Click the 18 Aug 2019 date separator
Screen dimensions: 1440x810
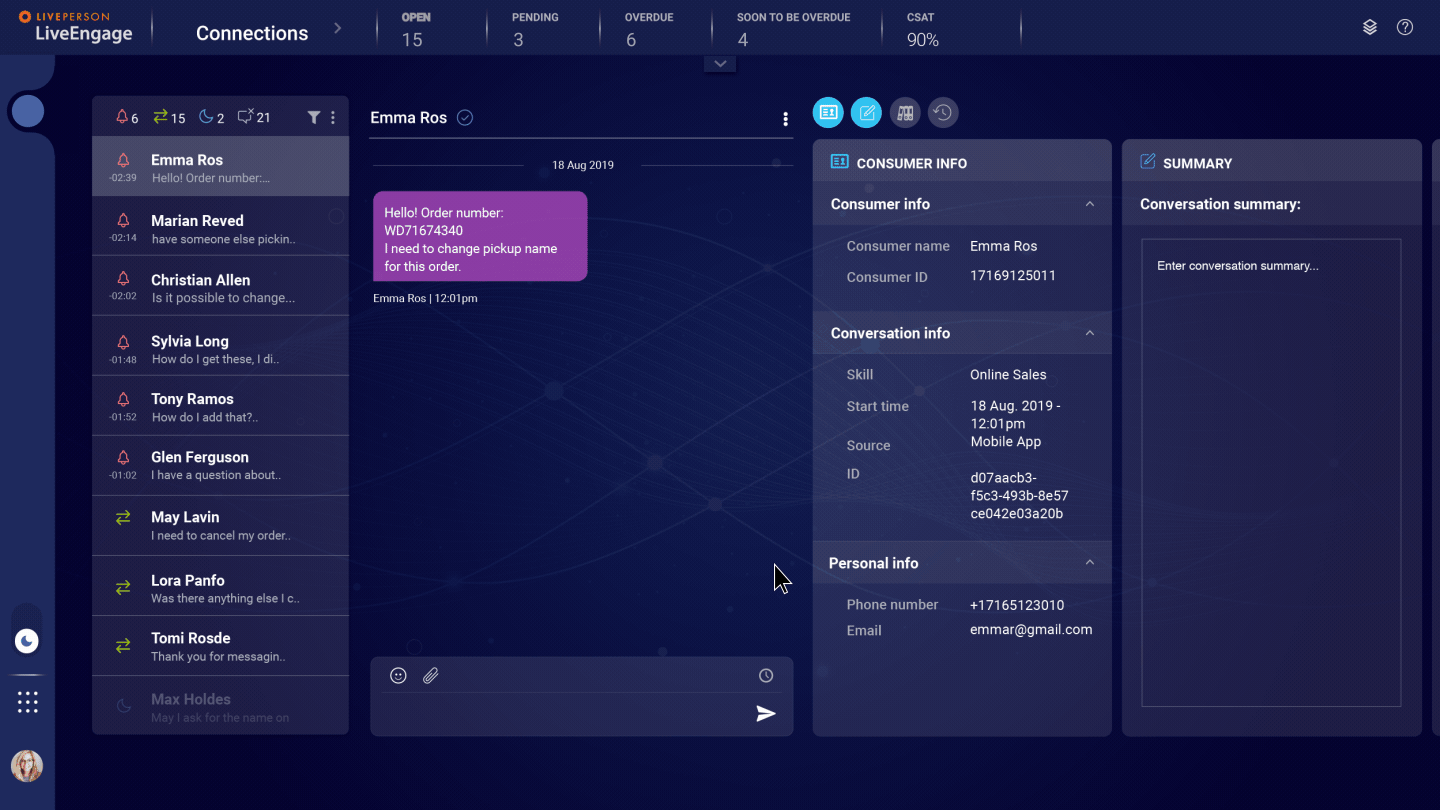[583, 165]
